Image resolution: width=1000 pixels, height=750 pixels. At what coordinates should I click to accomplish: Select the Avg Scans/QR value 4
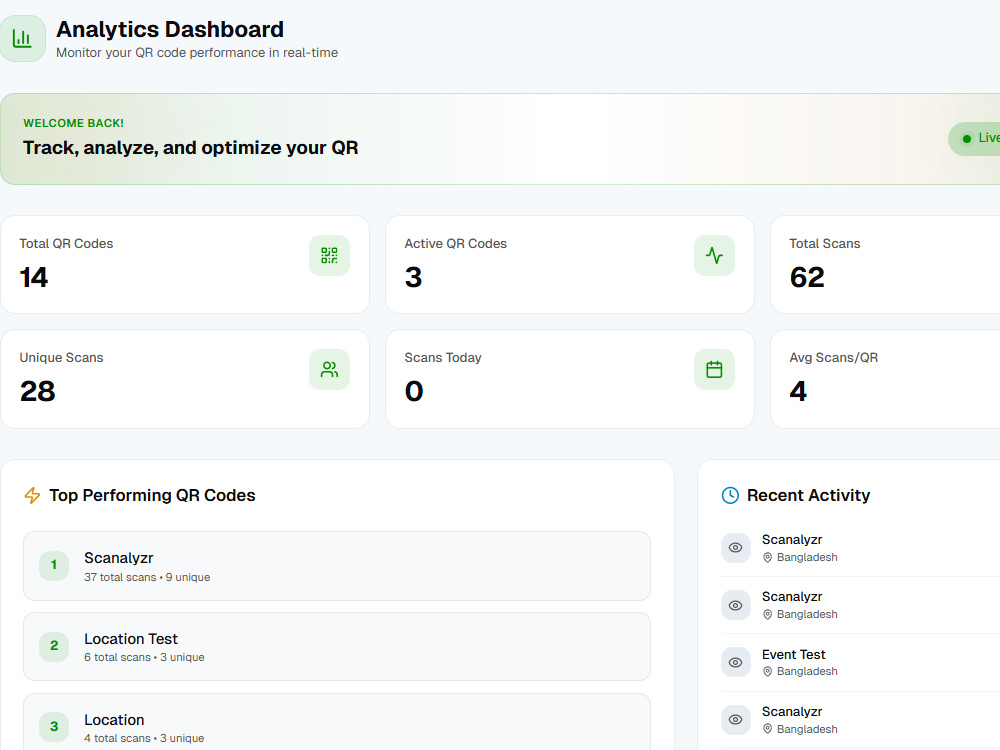pyautogui.click(x=798, y=391)
